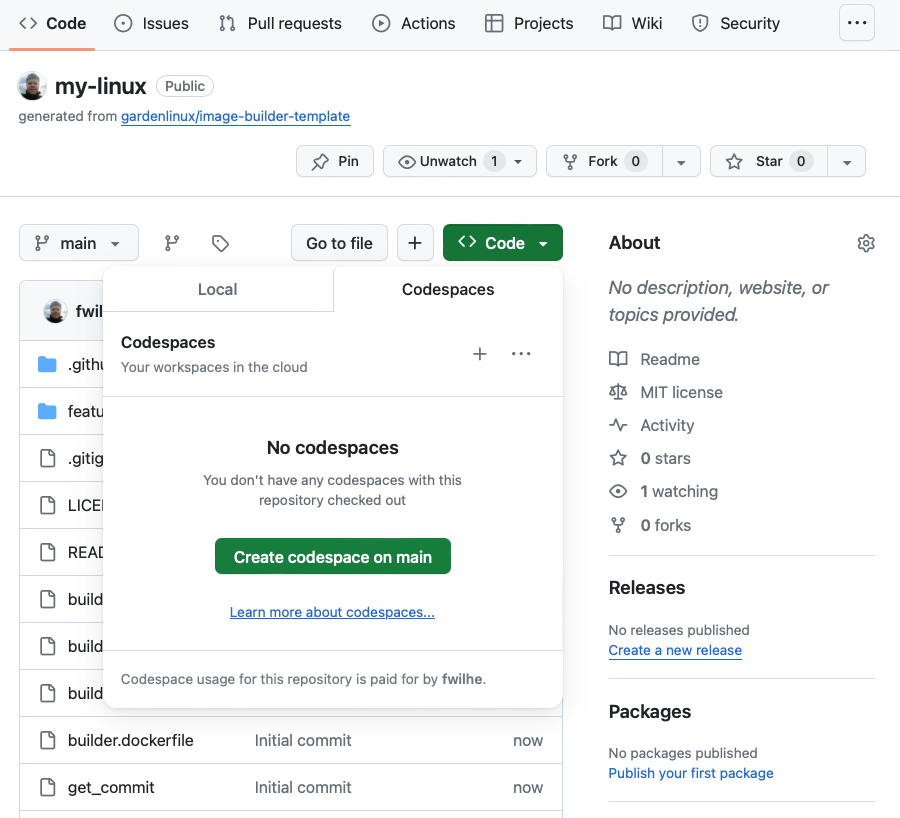Image resolution: width=900 pixels, height=818 pixels.
Task: Open Learn more about codespaces link
Action: coord(332,612)
